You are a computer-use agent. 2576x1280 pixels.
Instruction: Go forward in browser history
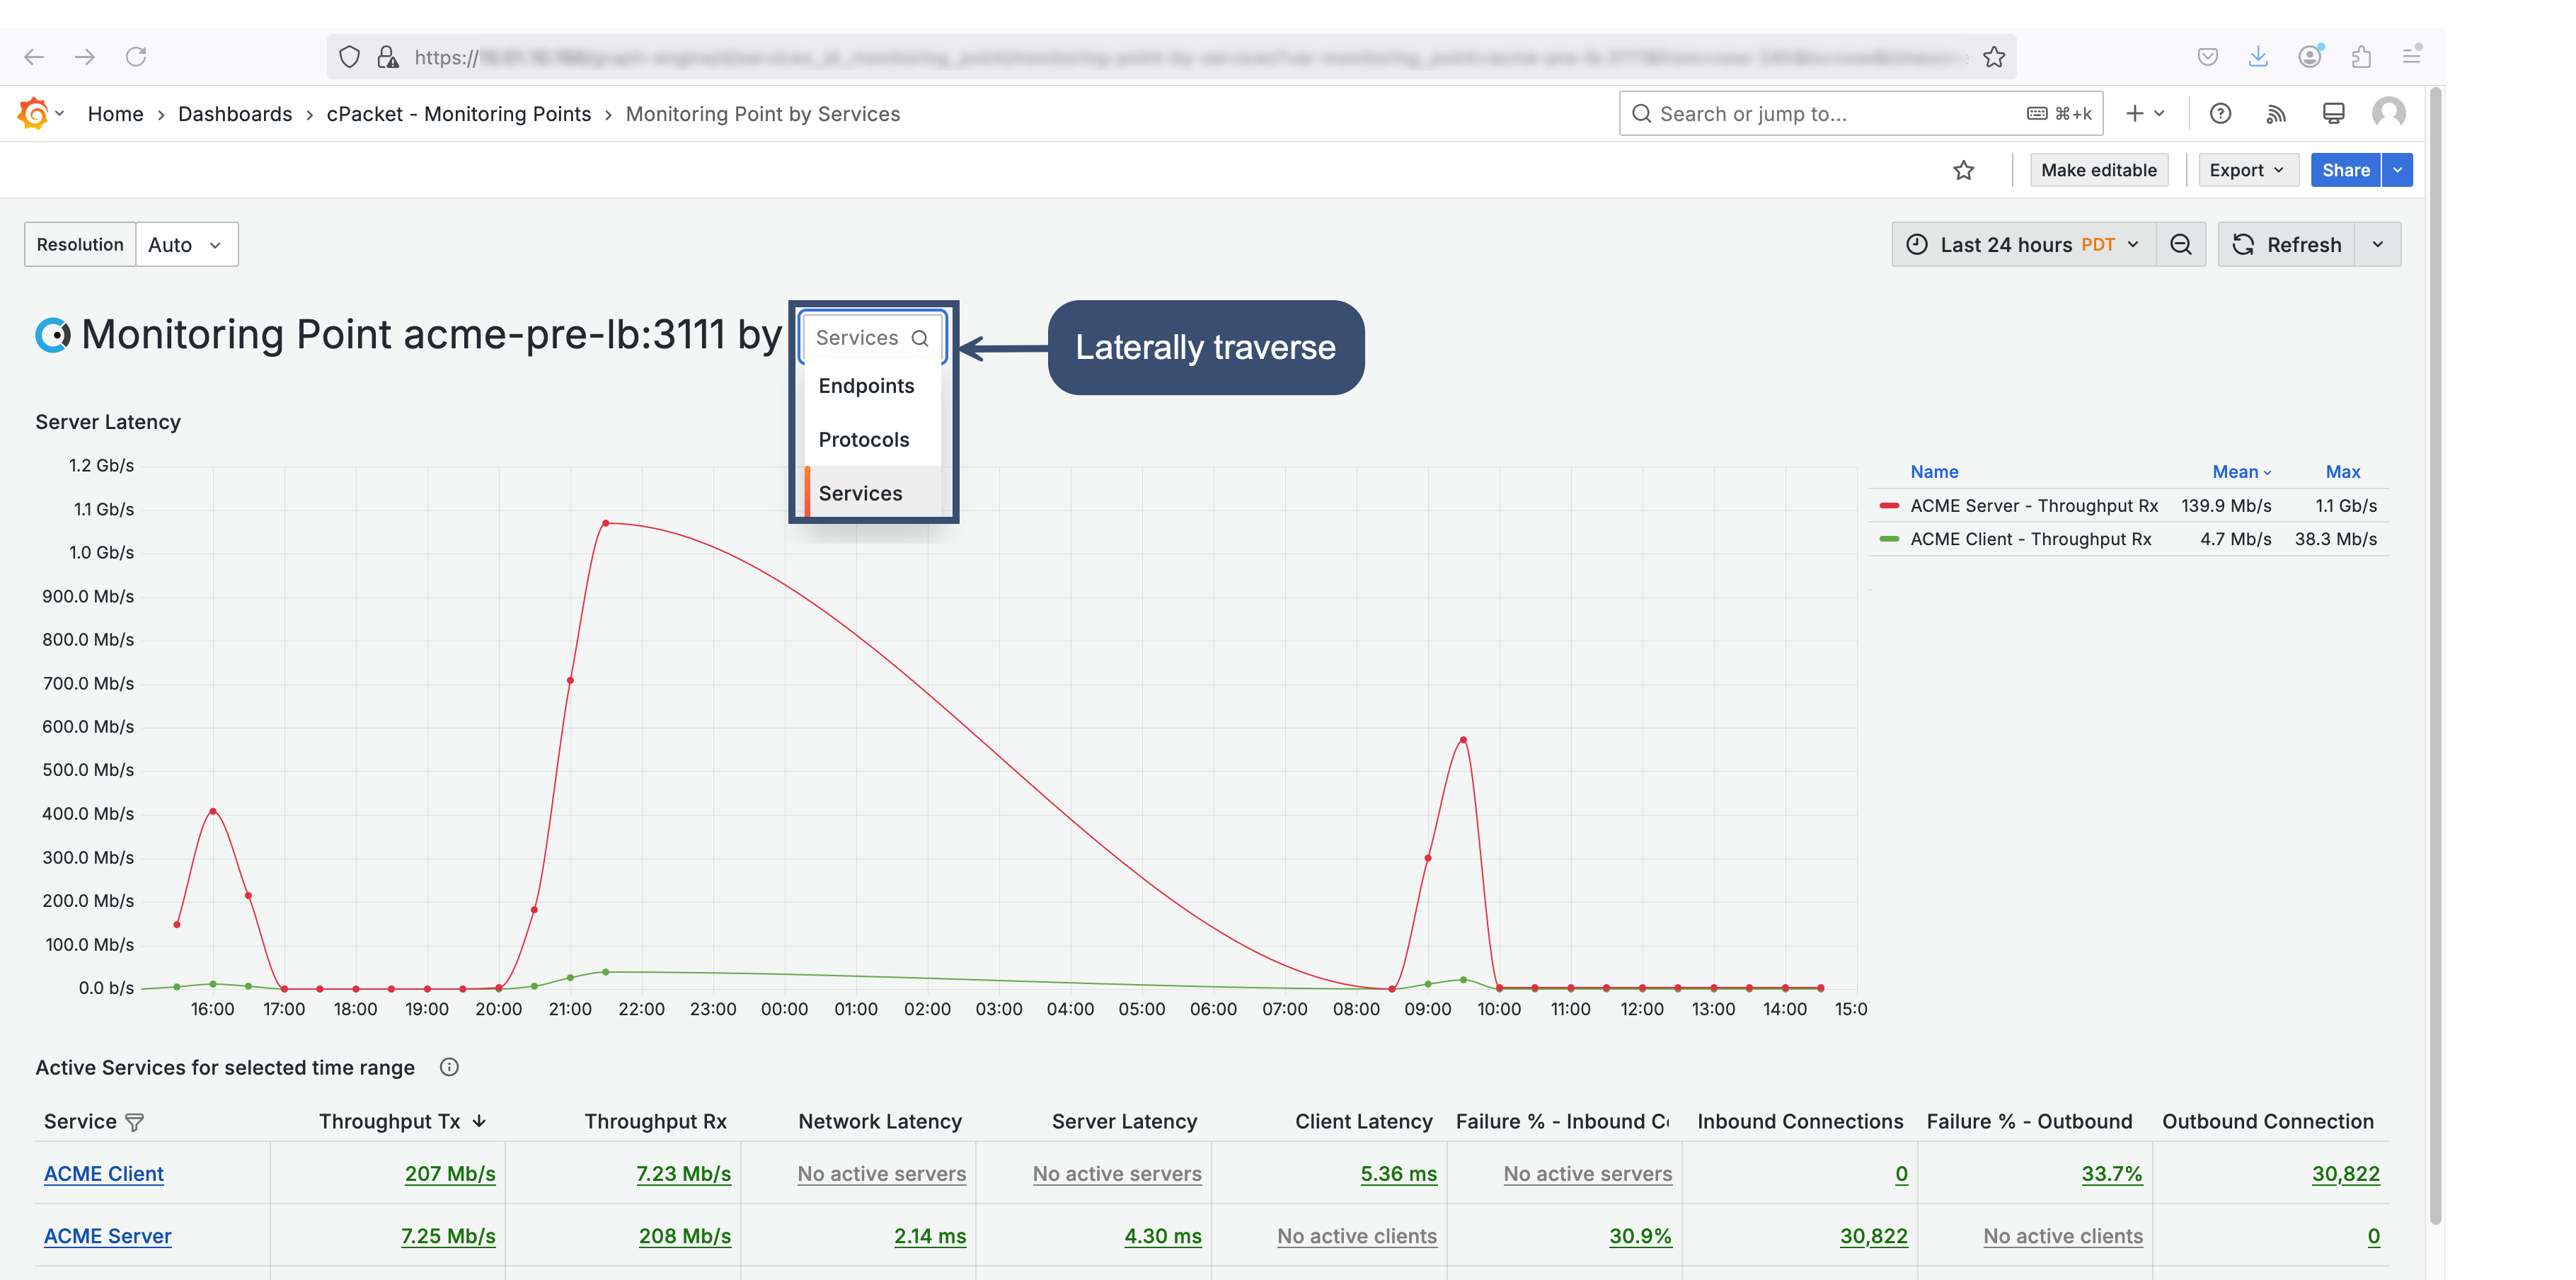(85, 57)
